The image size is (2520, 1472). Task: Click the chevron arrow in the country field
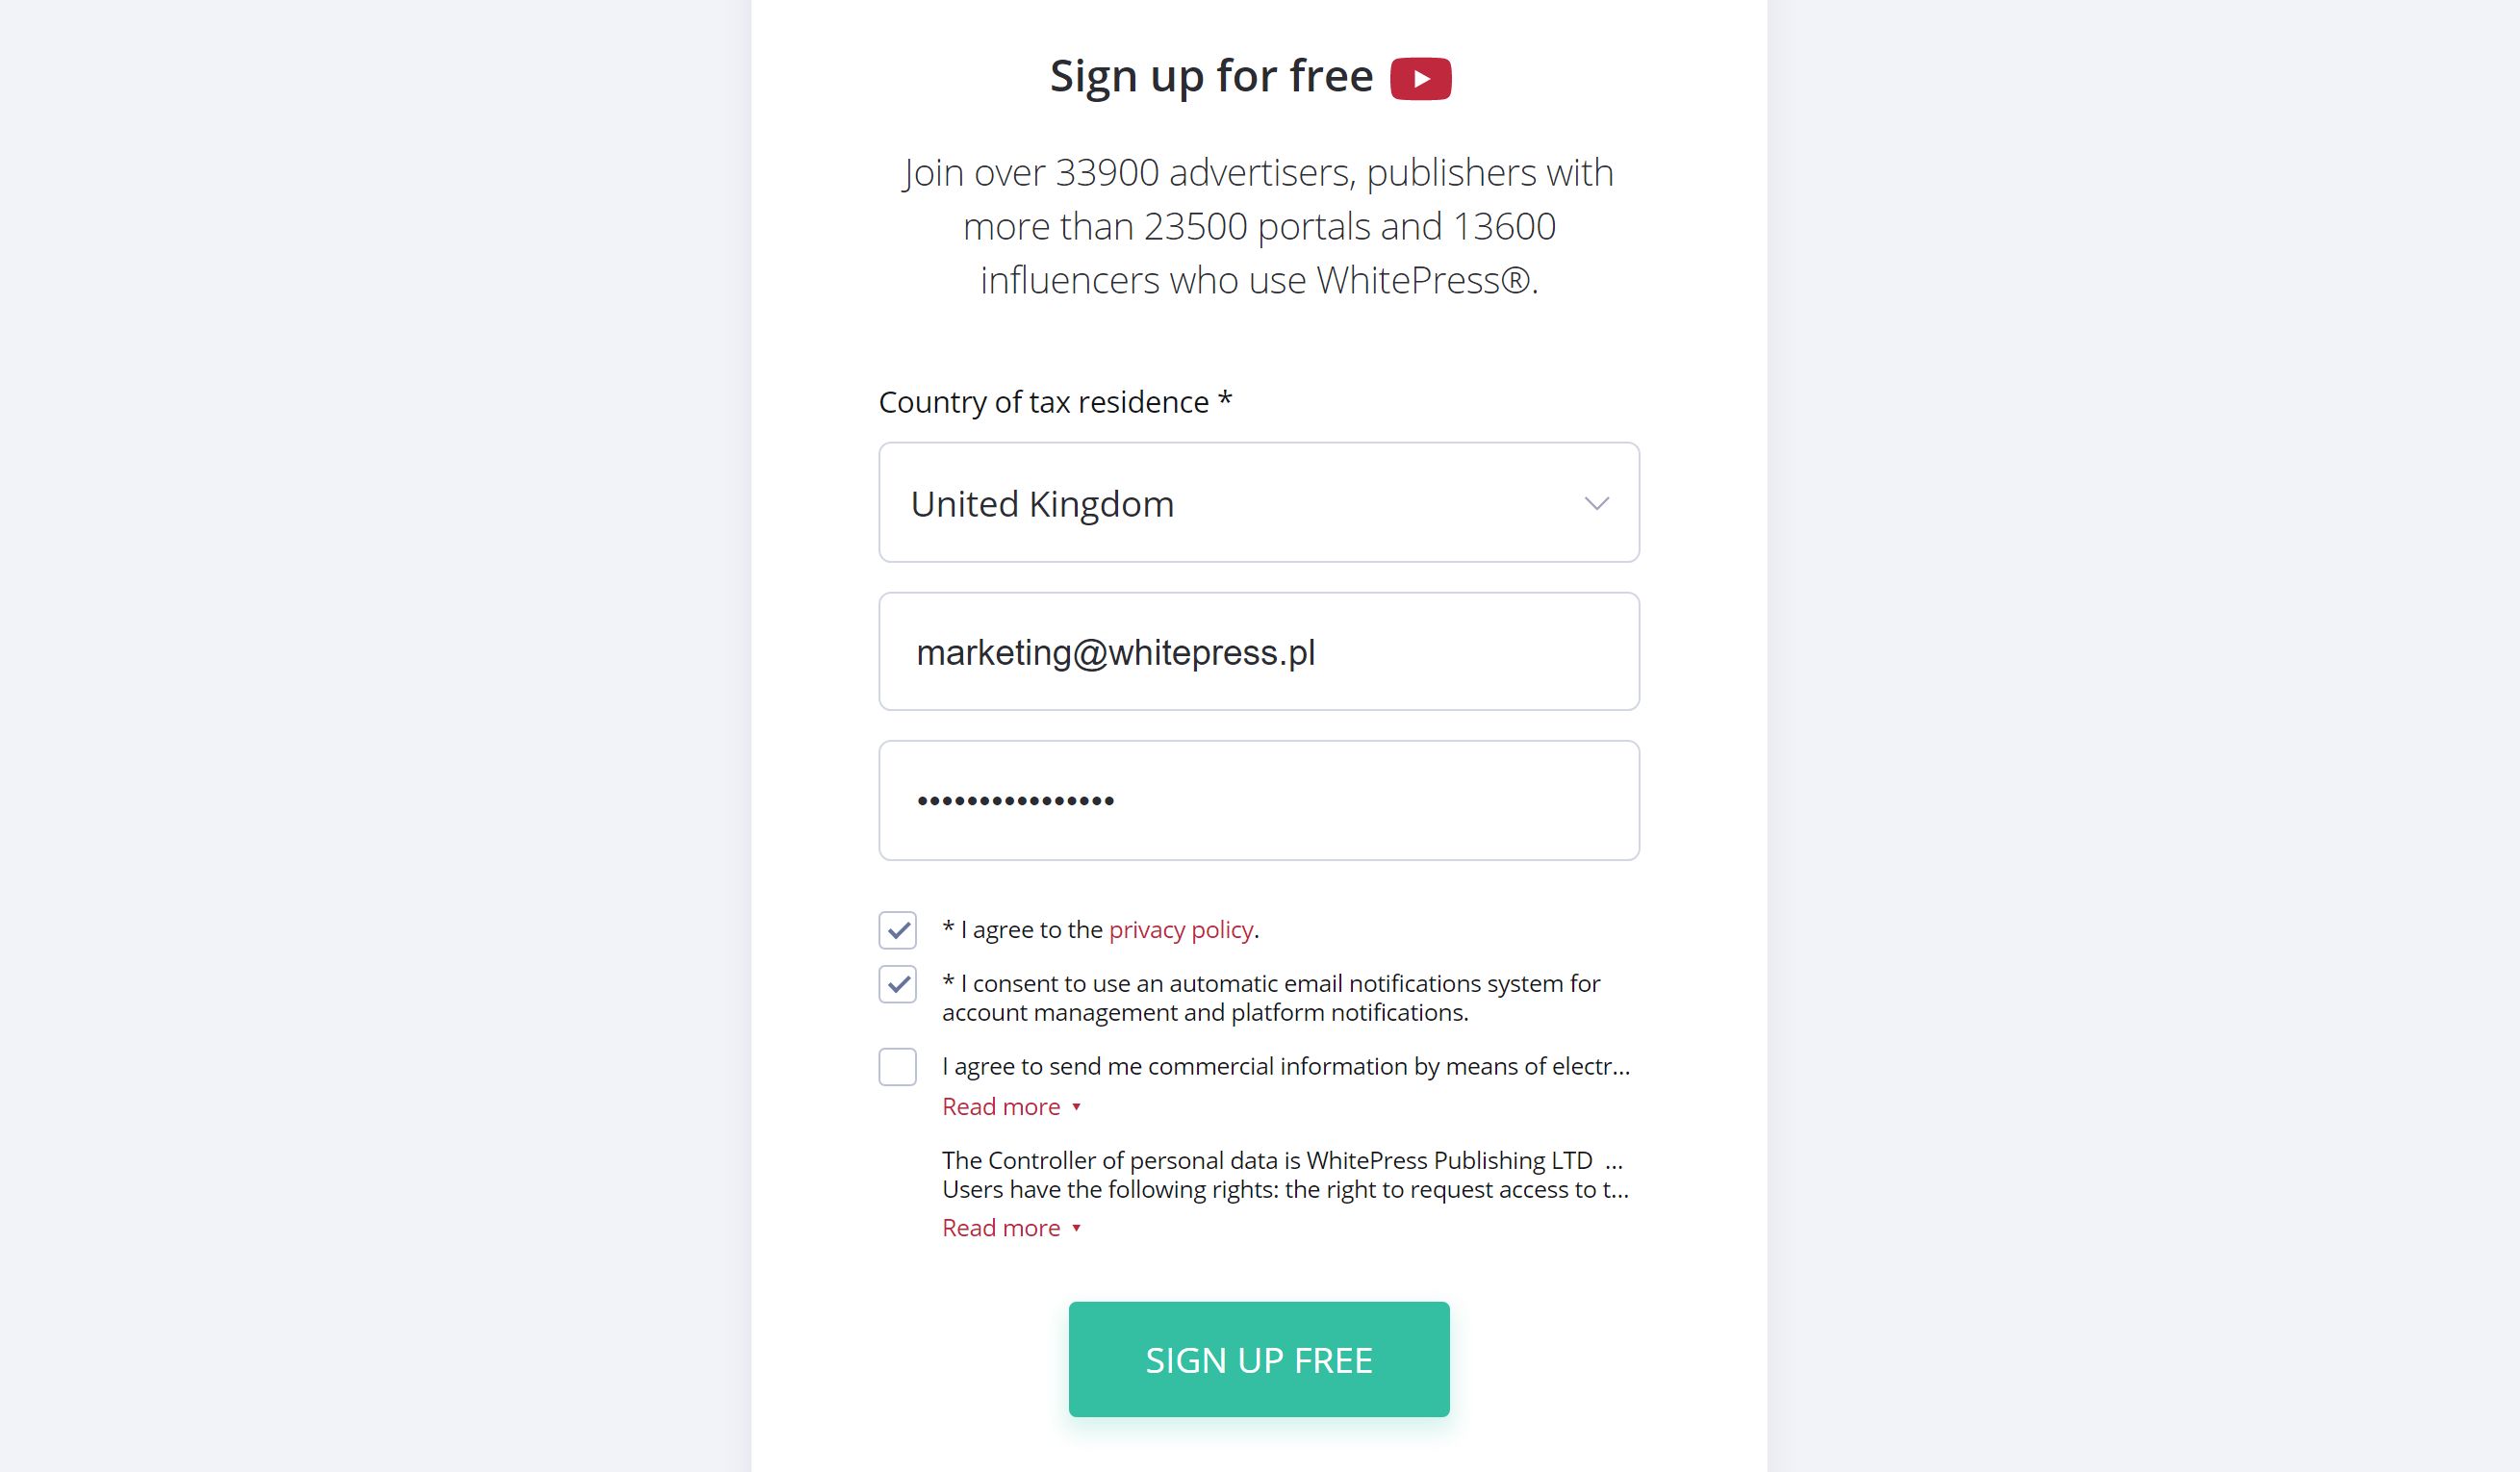[x=1596, y=503]
